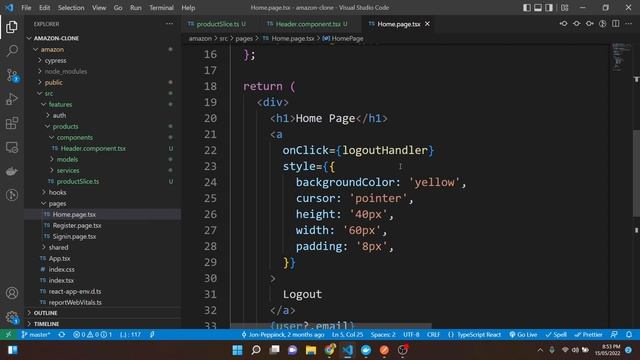Click master branch in status bar
The height and width of the screenshot is (360, 640).
(x=36, y=334)
